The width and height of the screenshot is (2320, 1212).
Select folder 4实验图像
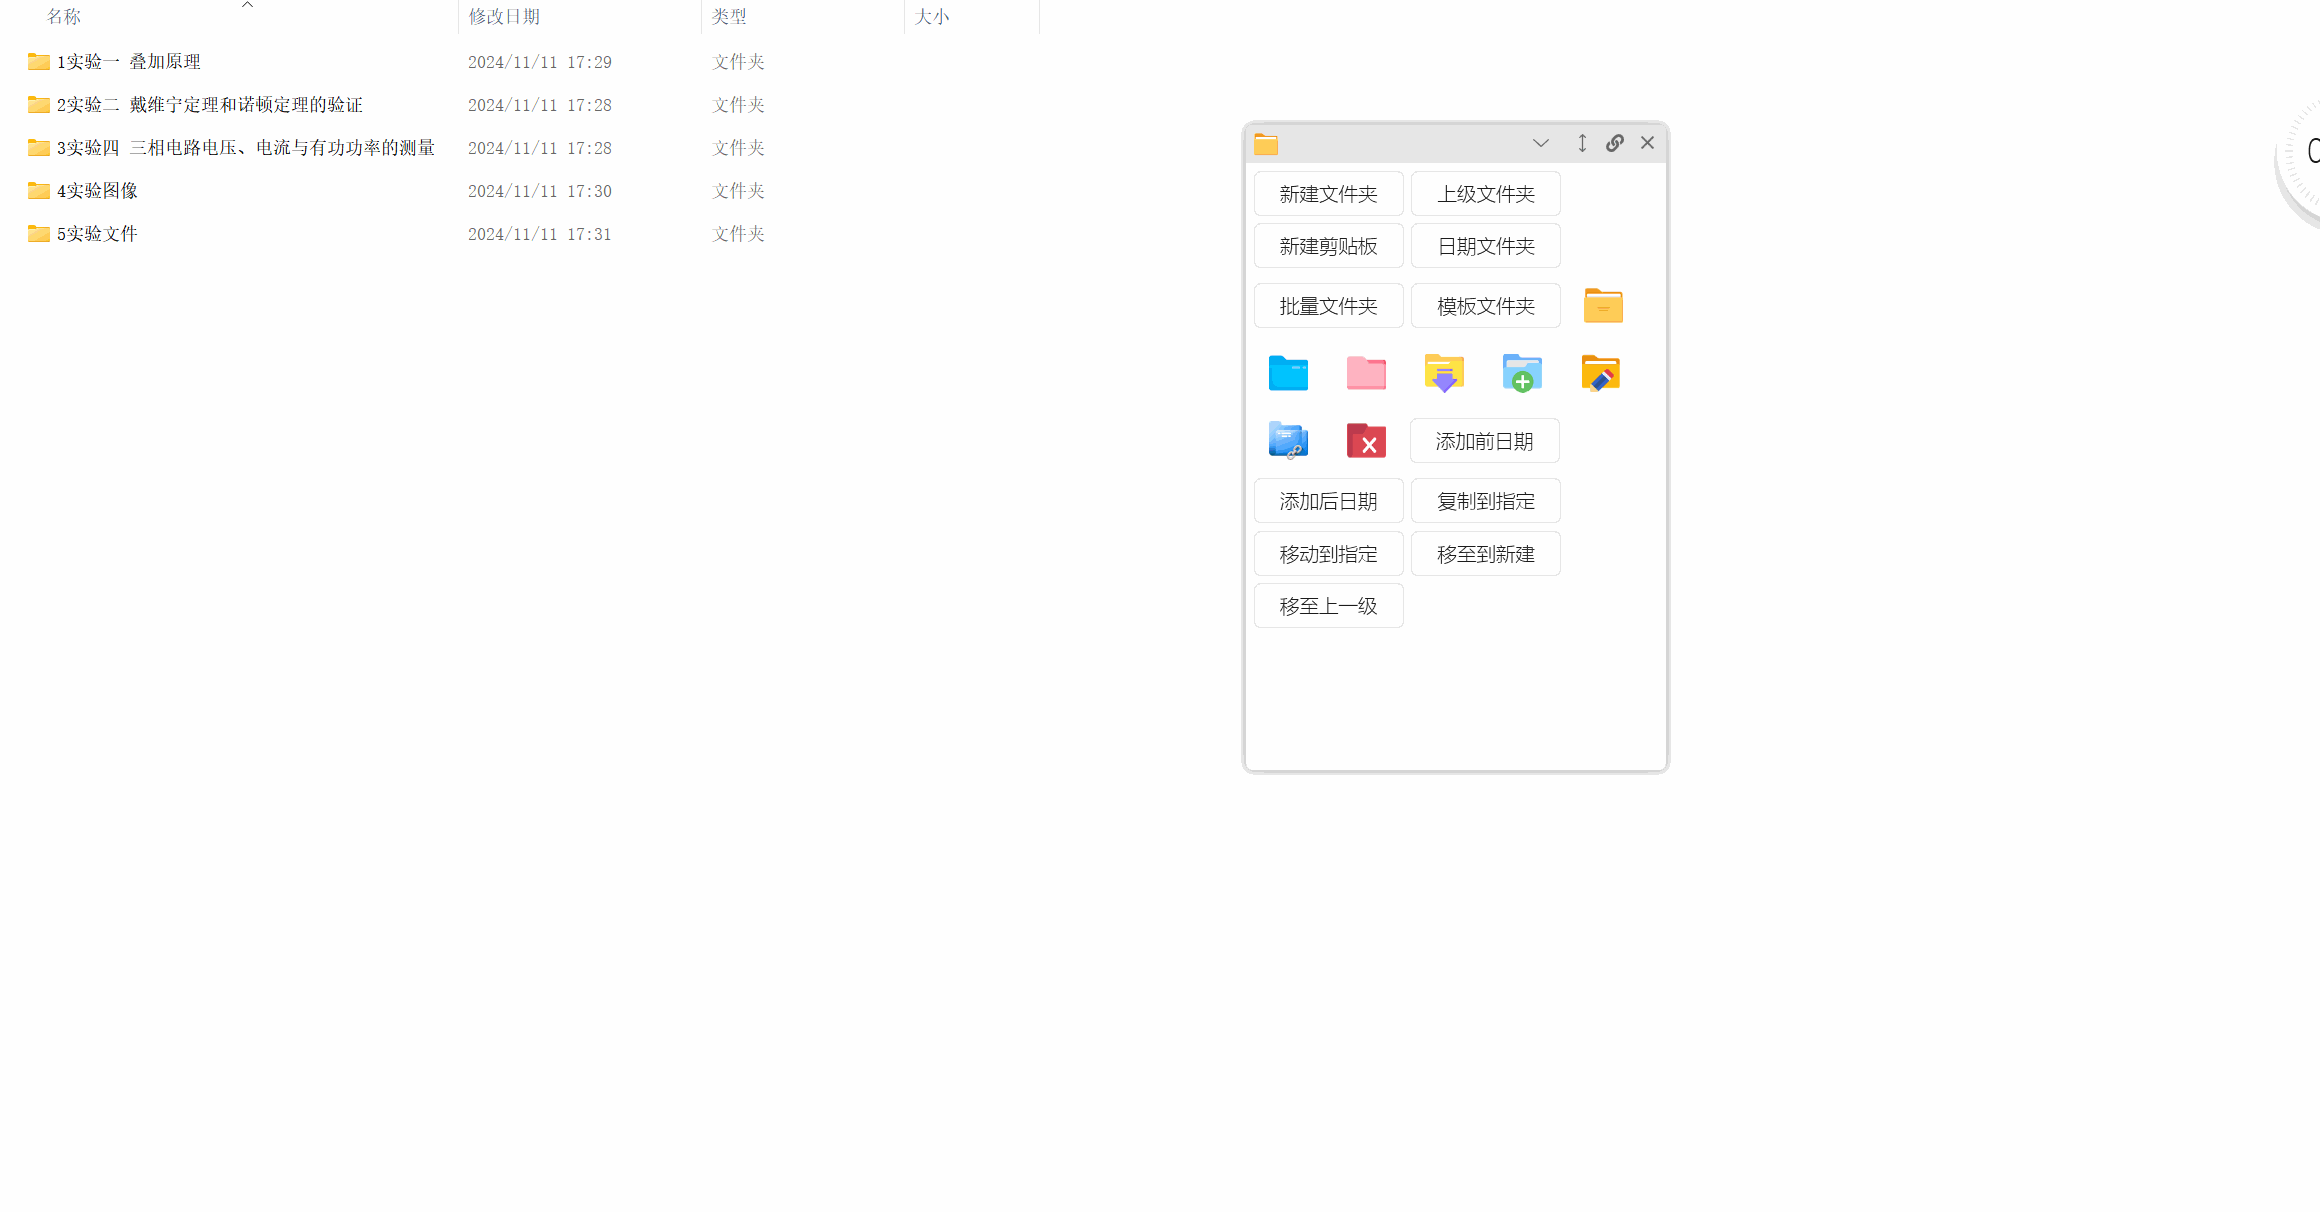tap(97, 191)
